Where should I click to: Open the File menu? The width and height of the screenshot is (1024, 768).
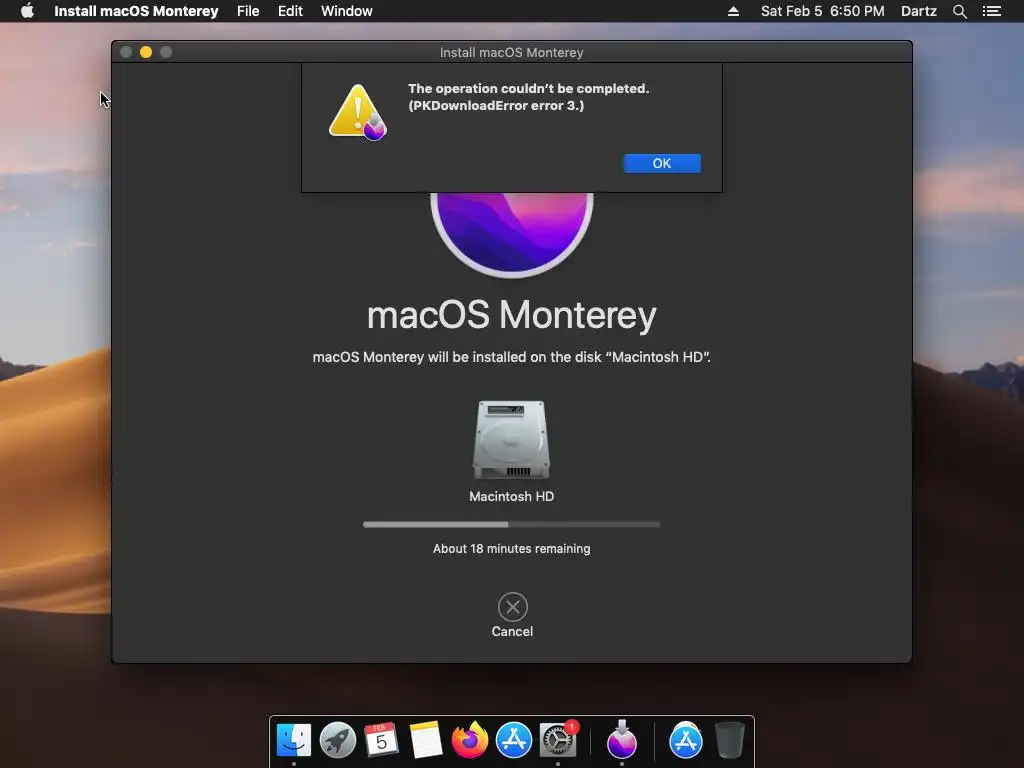(x=248, y=11)
